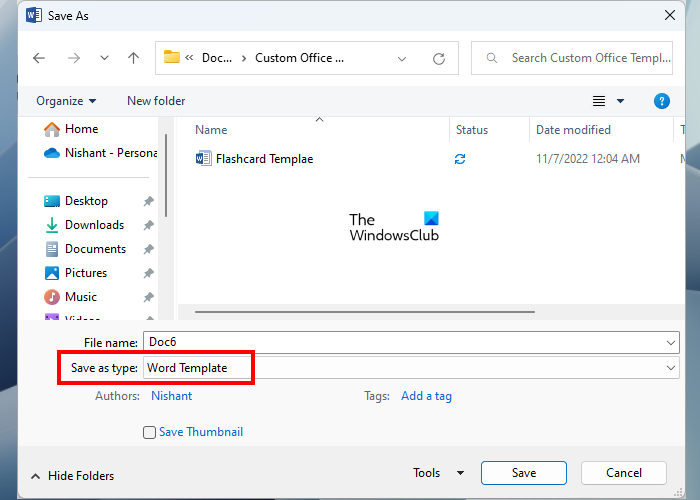Click the sync status icon for Flashcard Templae
The width and height of the screenshot is (700, 500).
coord(460,158)
